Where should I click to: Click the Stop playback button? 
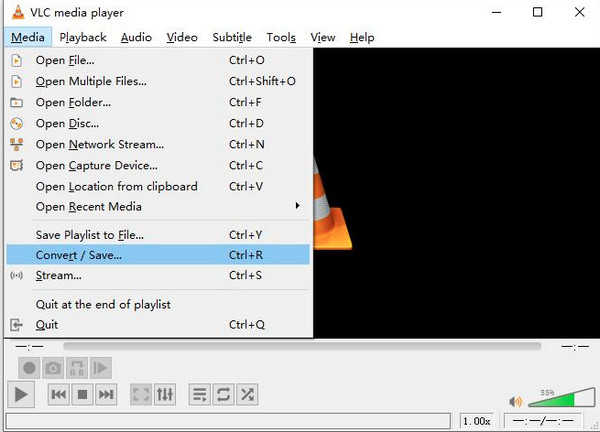click(82, 395)
